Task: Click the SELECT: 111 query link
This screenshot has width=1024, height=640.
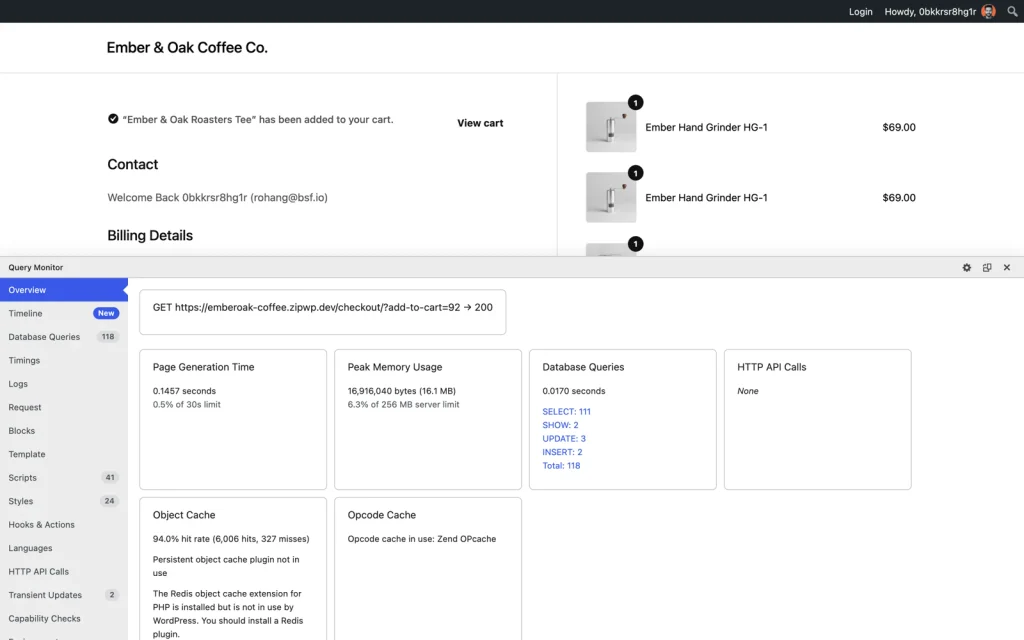Action: click(566, 411)
